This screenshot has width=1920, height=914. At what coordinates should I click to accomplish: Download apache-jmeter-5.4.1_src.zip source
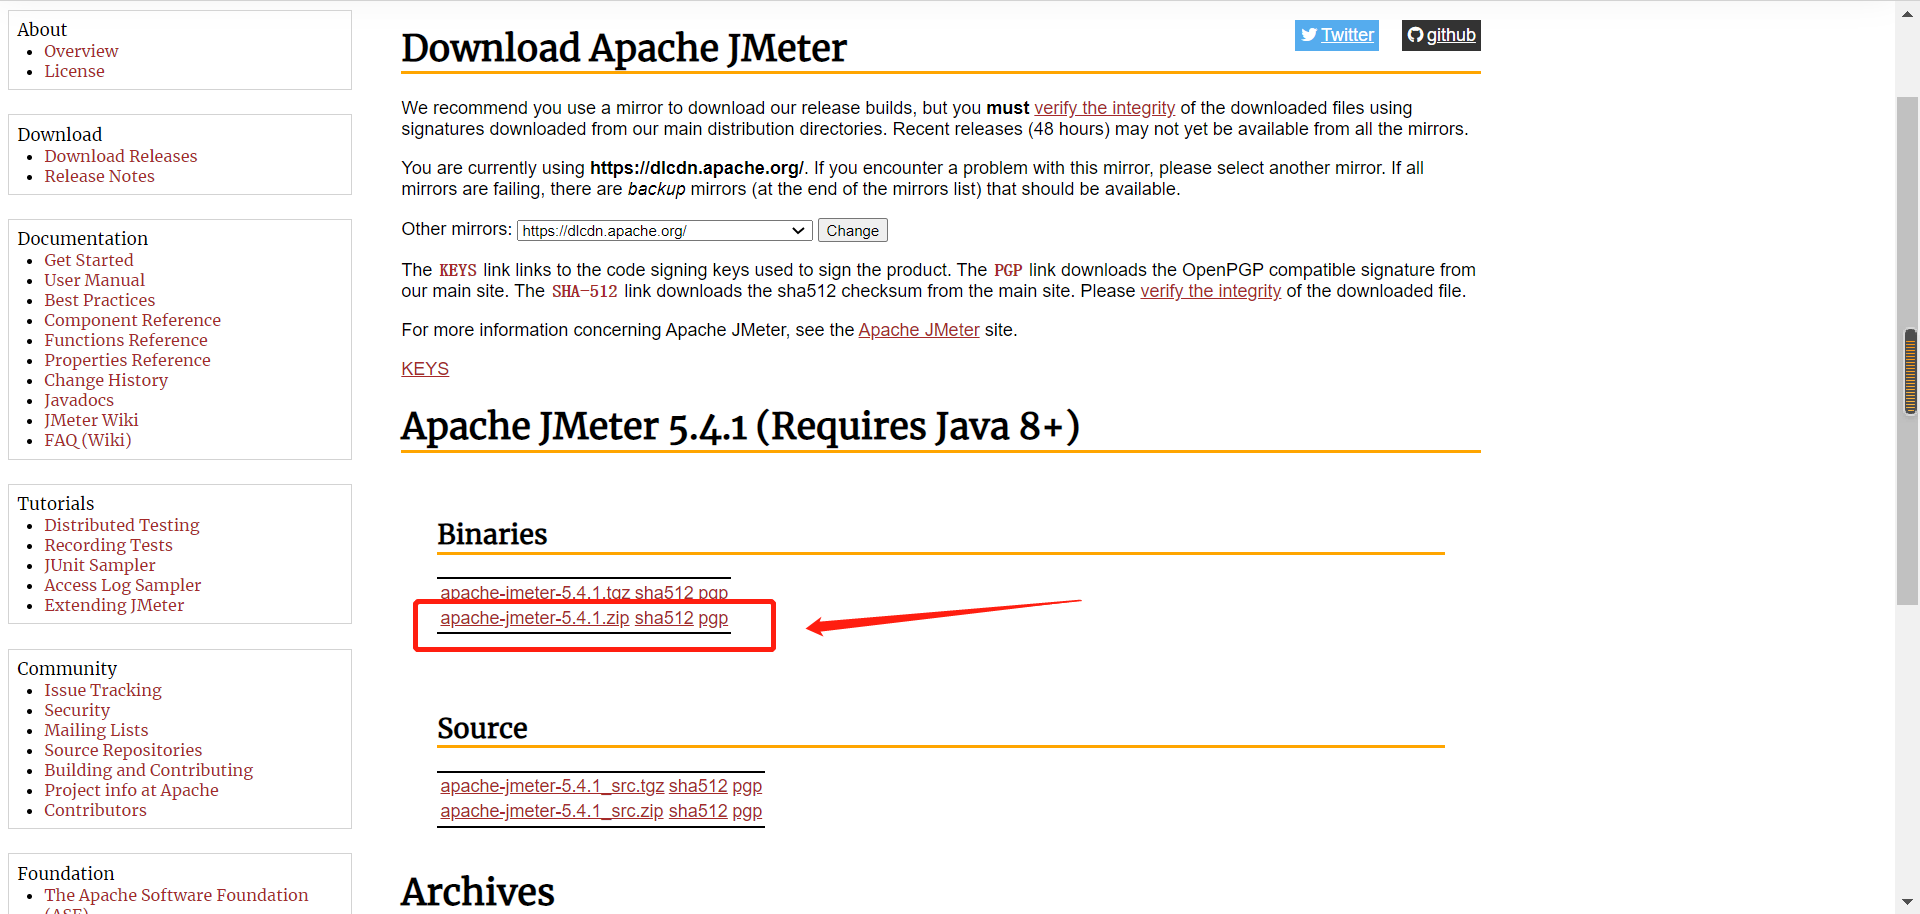pos(552,811)
